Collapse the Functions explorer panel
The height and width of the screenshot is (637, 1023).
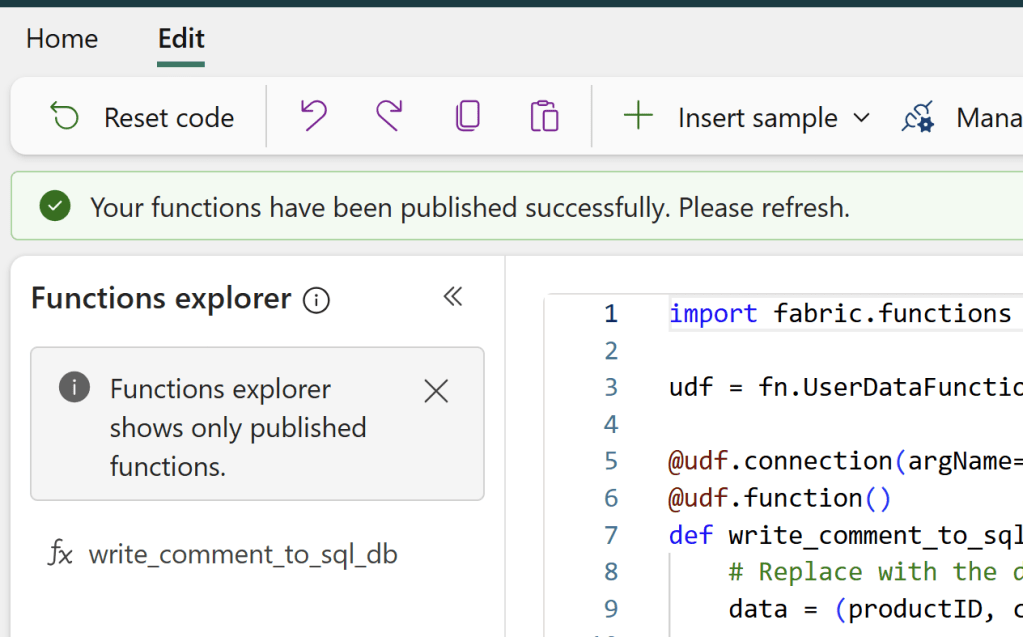pyautogui.click(x=453, y=297)
